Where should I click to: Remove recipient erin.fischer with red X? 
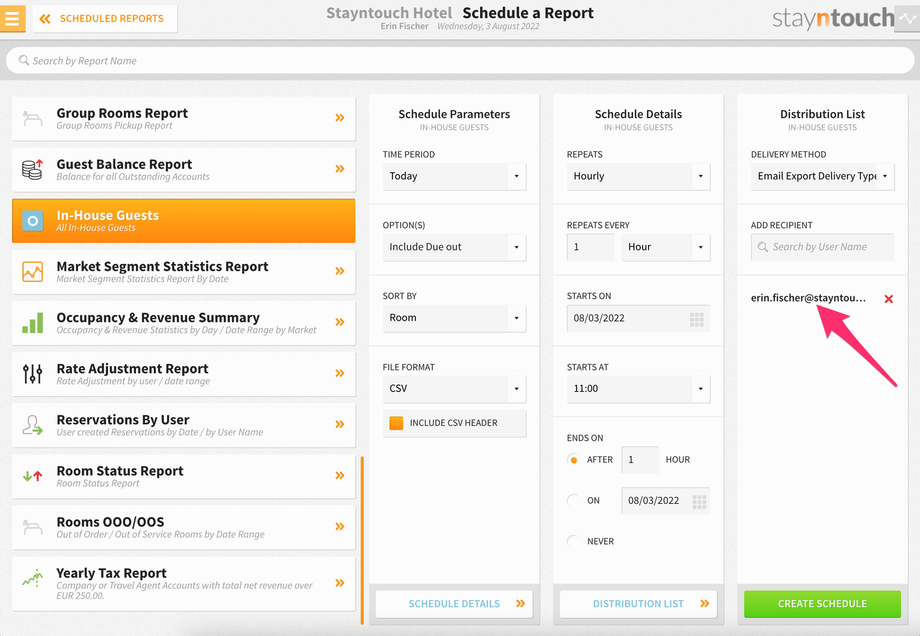(x=889, y=299)
